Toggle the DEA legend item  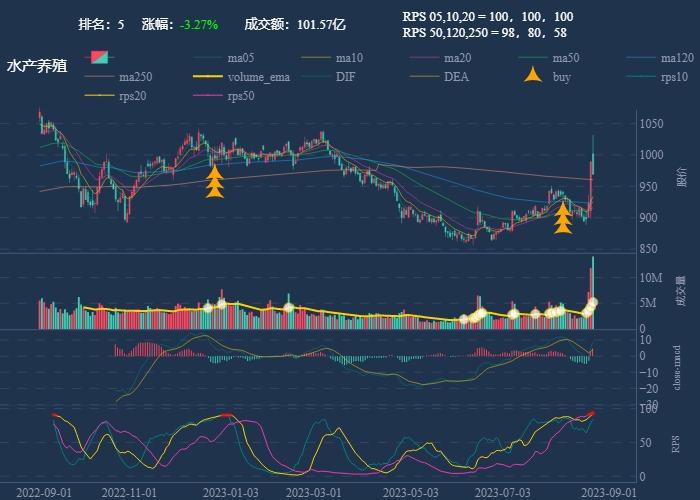[x=439, y=77]
